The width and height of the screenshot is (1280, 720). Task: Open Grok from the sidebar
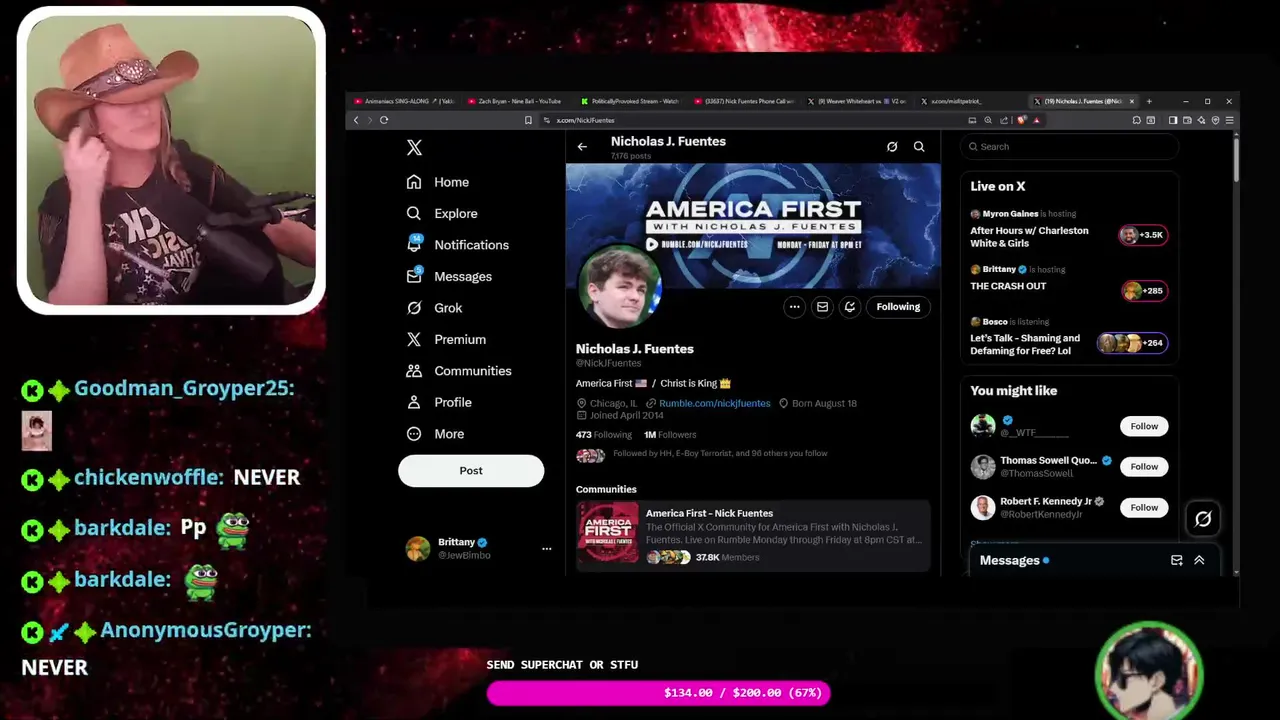point(434,308)
